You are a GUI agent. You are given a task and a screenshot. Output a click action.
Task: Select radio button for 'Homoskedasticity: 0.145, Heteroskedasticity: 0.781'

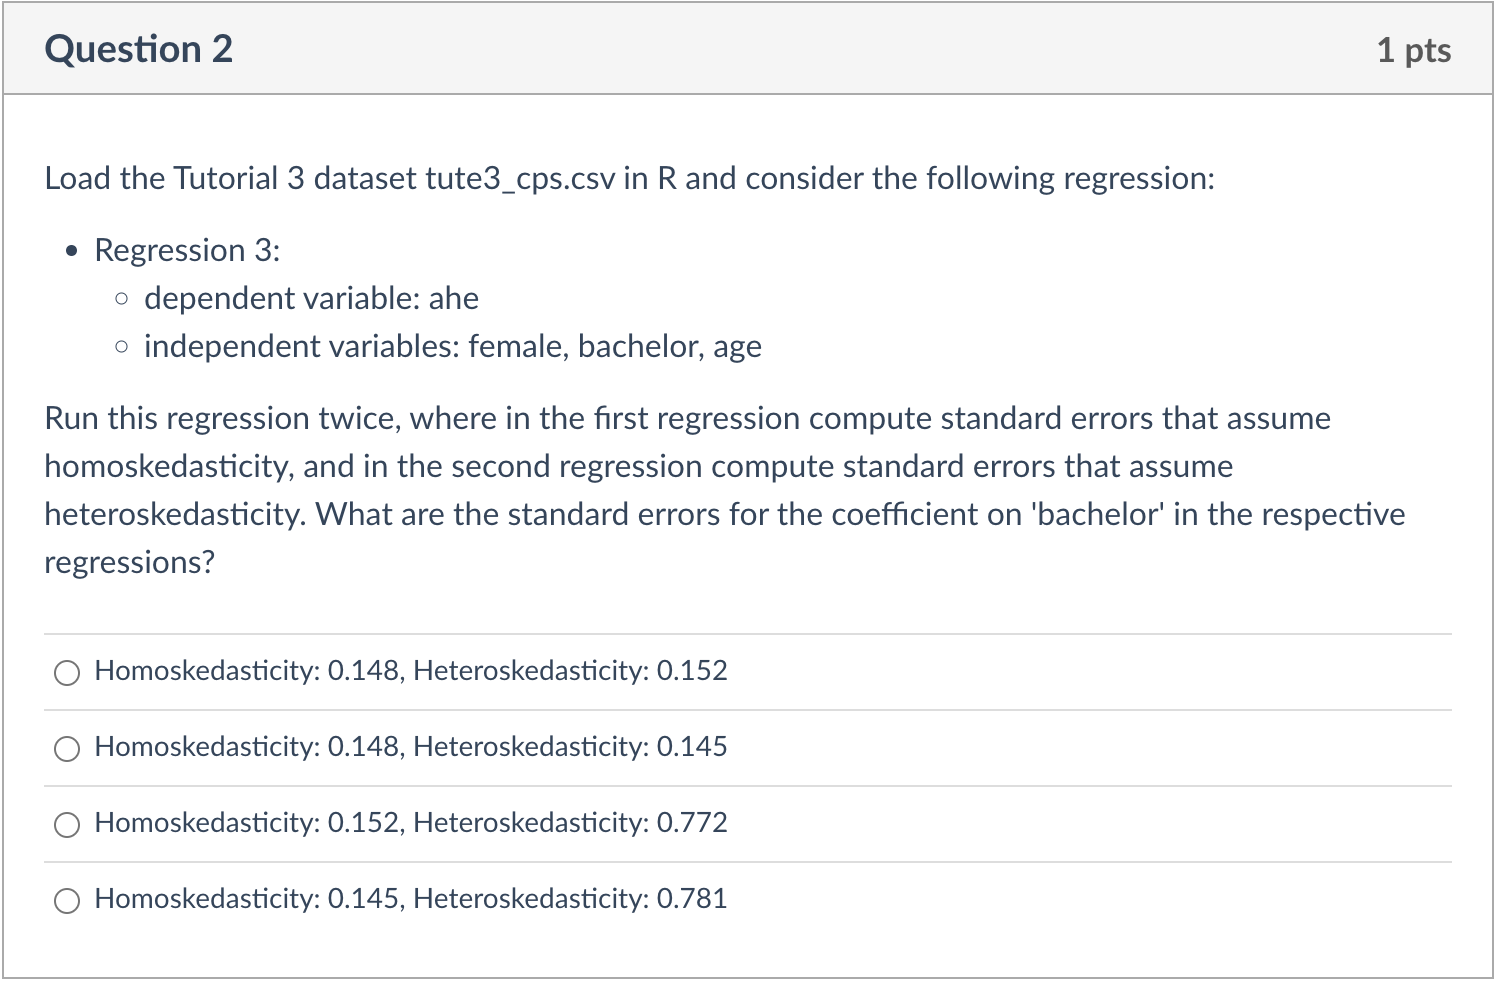pos(67,901)
